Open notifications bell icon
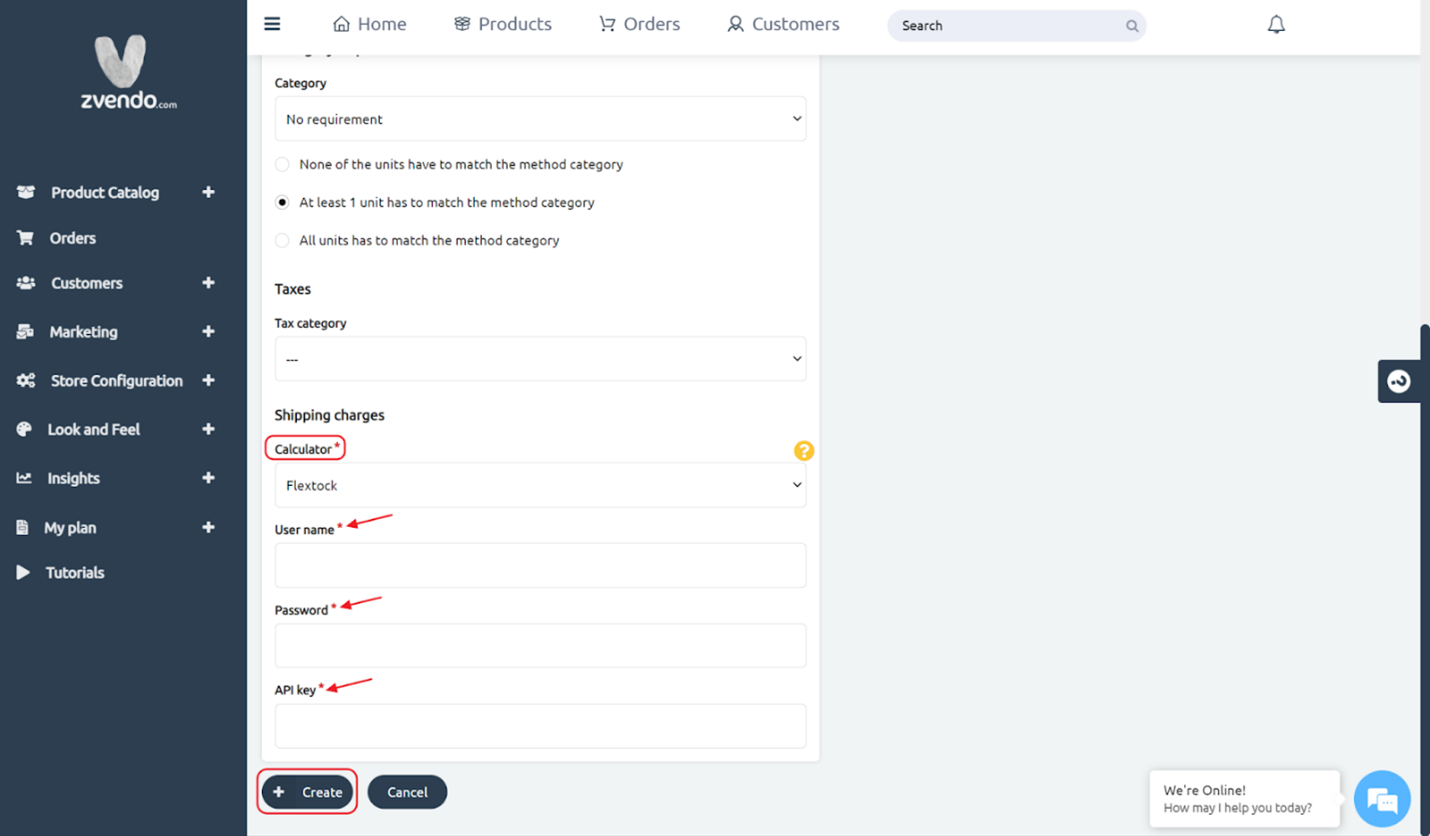The width and height of the screenshot is (1430, 836). click(x=1276, y=25)
